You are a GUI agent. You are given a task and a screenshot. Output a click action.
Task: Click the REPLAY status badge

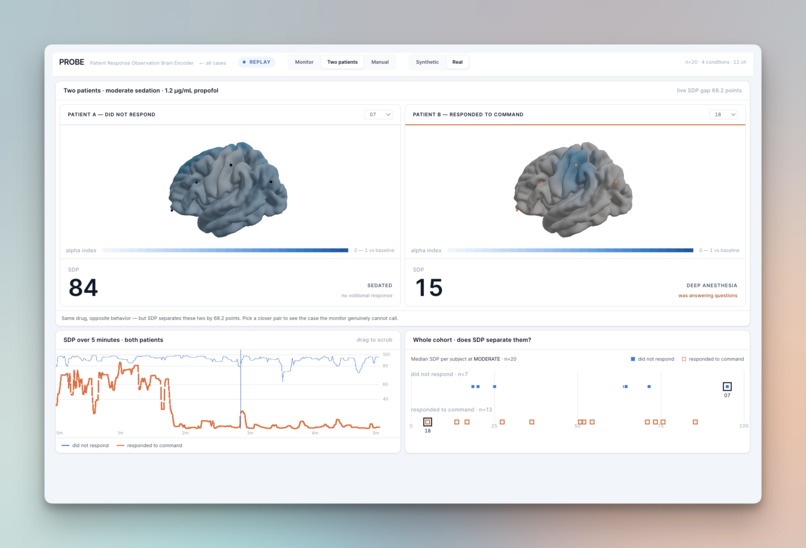click(x=257, y=62)
